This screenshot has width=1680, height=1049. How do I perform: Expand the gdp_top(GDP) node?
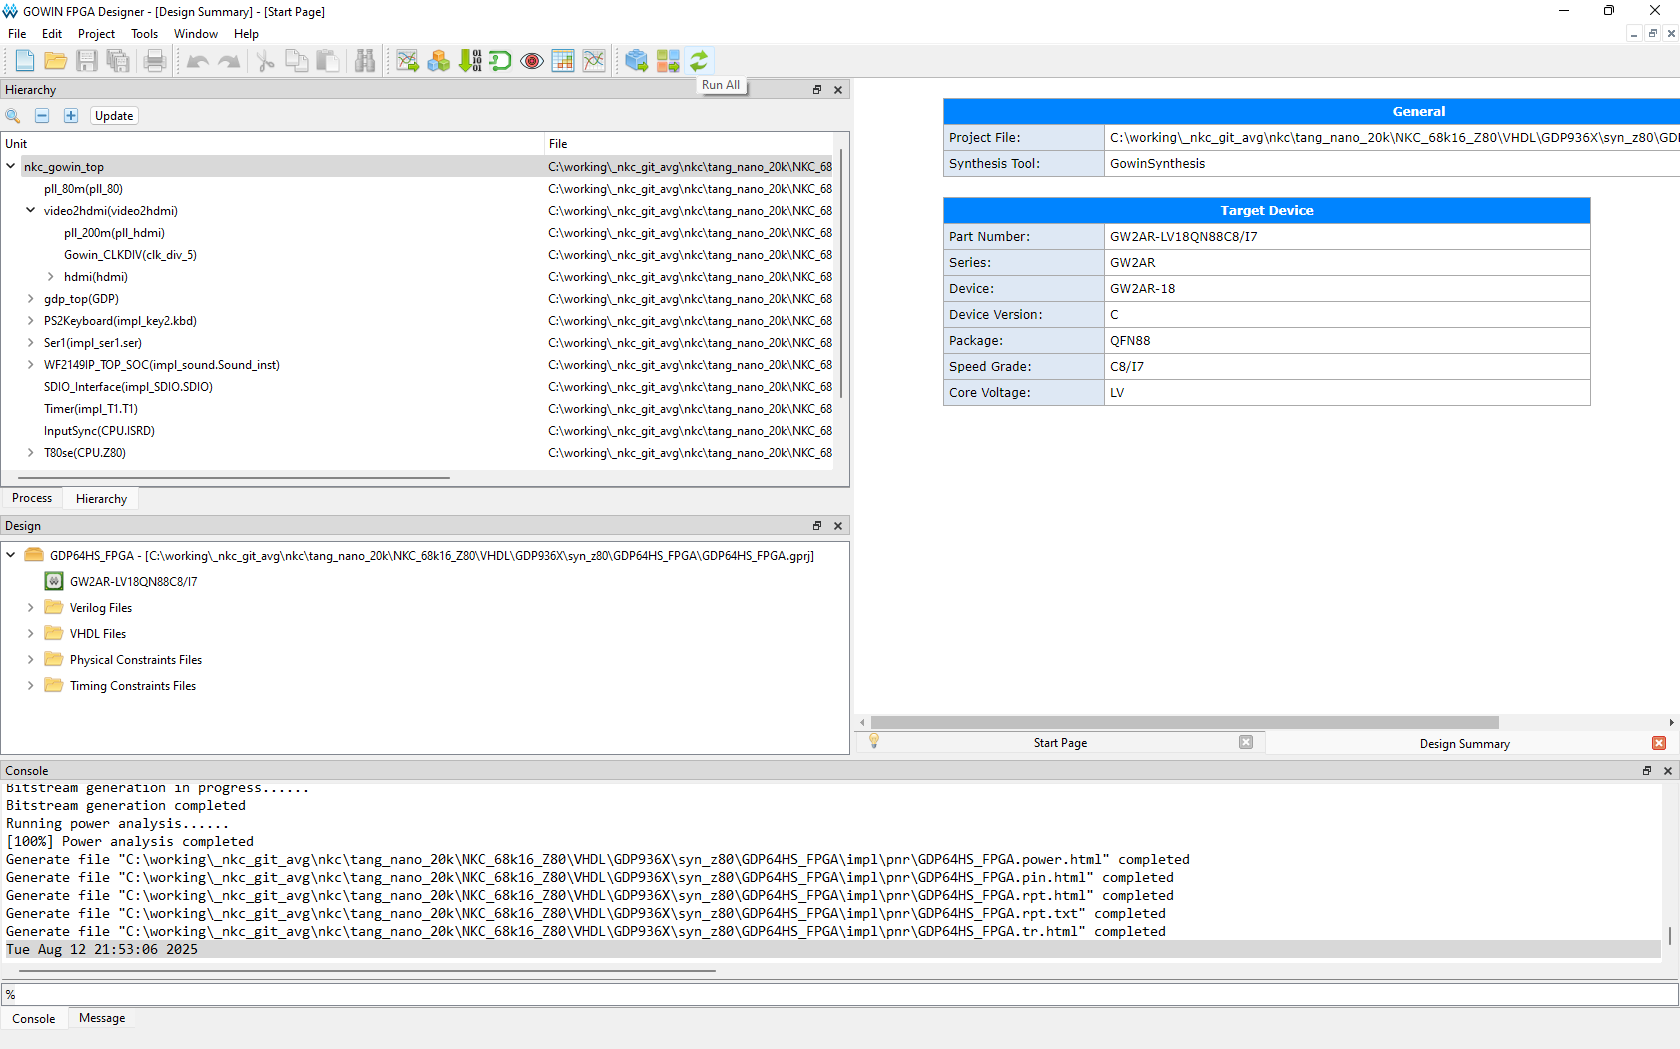[31, 299]
